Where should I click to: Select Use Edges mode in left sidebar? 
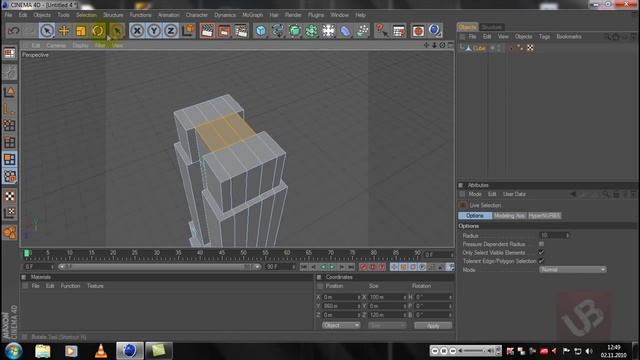point(10,142)
